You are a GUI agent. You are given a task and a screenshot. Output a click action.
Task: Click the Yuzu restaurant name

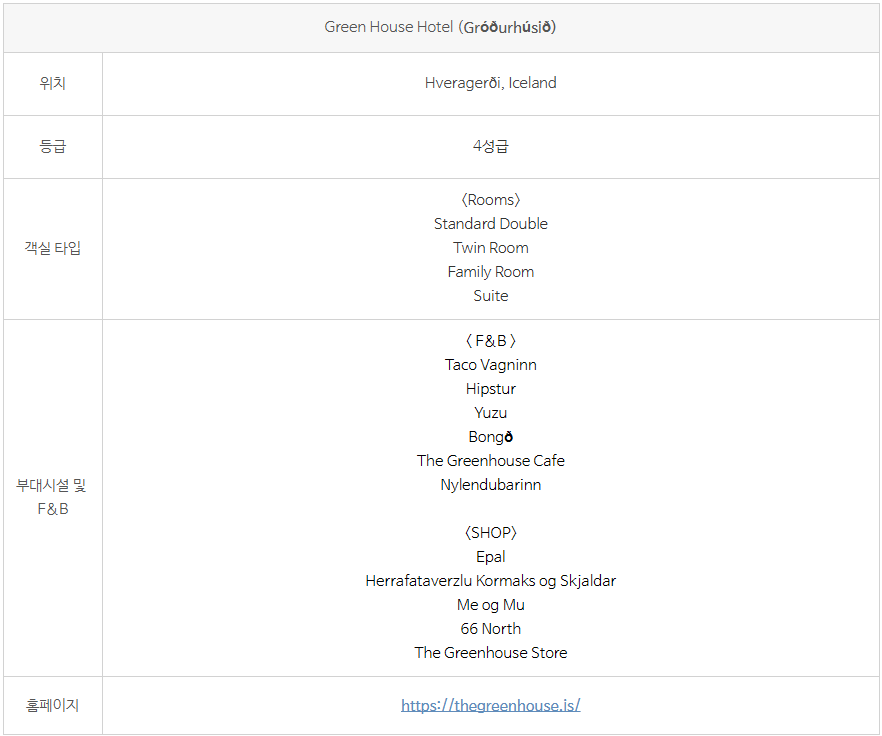[x=490, y=413]
